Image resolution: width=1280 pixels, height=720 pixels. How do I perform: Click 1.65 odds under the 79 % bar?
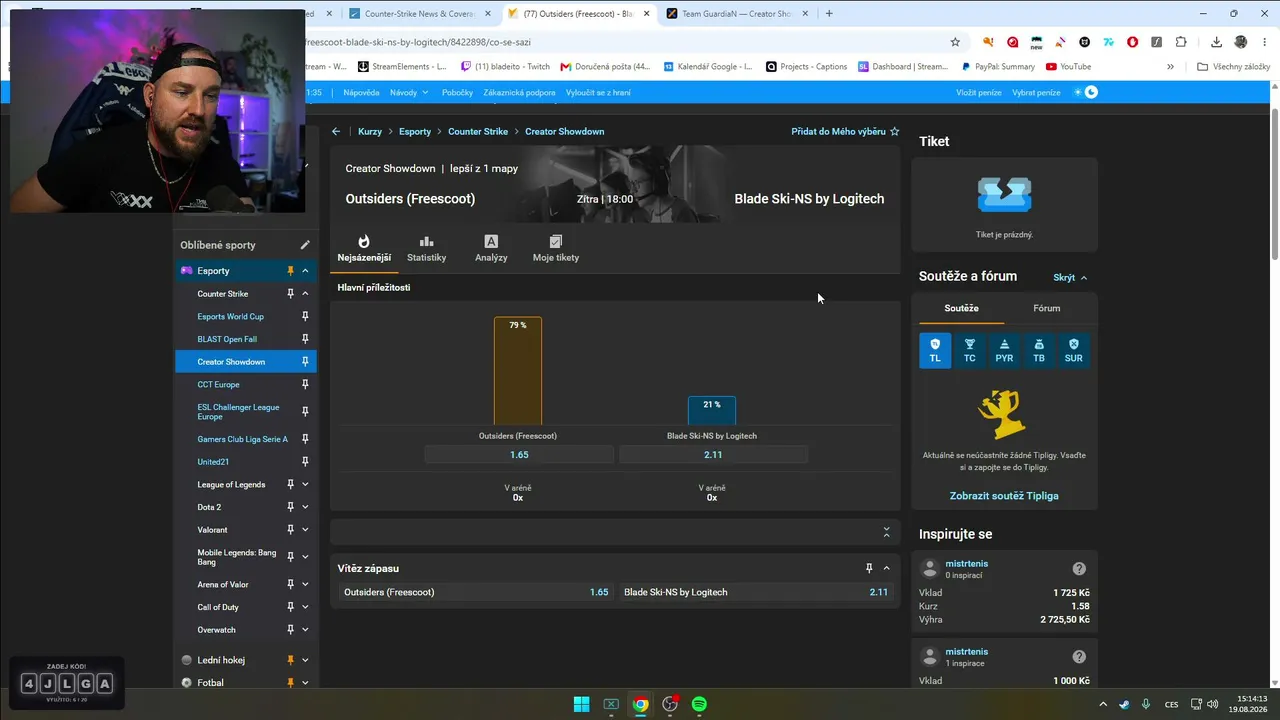[x=519, y=454]
